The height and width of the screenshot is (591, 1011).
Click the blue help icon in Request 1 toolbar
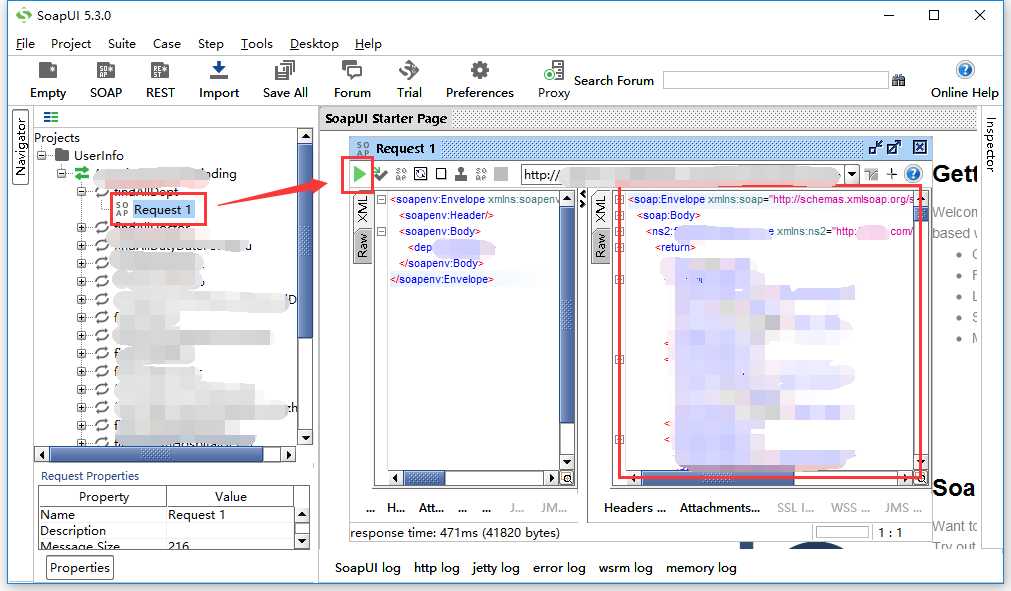[x=913, y=174]
